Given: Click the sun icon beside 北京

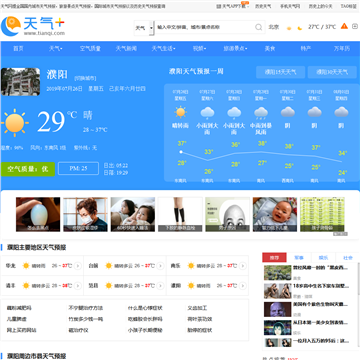Looking at the screenshot, I should click(x=289, y=28).
